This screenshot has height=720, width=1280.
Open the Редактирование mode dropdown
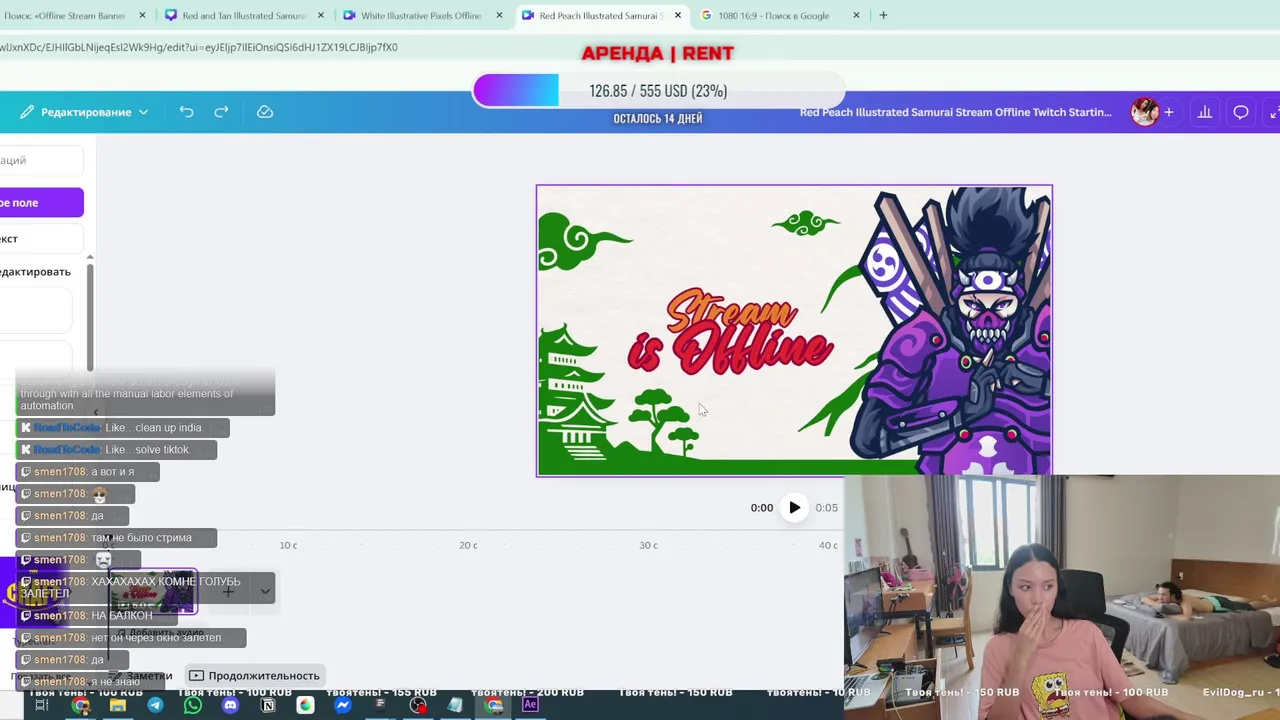click(x=85, y=112)
